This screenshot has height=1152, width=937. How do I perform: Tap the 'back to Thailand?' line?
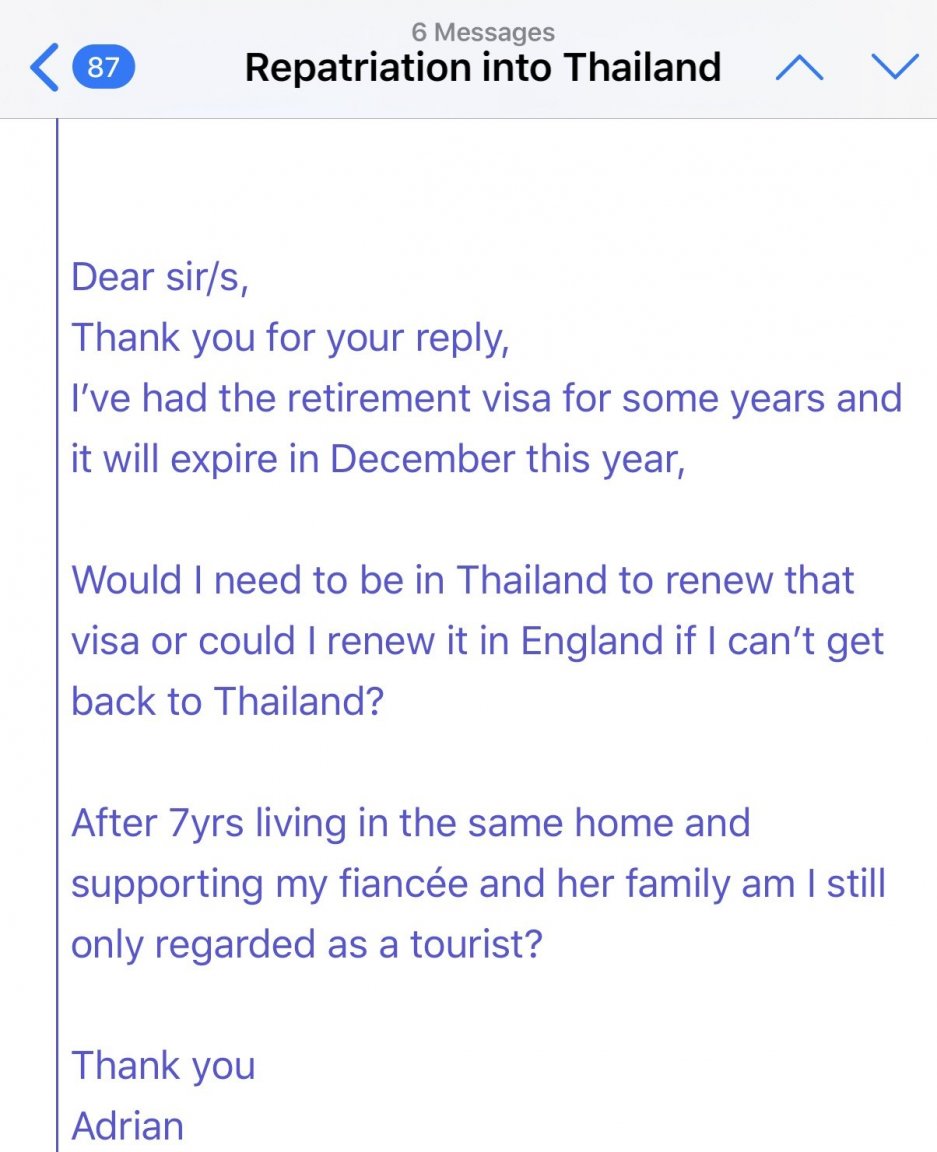coord(228,701)
